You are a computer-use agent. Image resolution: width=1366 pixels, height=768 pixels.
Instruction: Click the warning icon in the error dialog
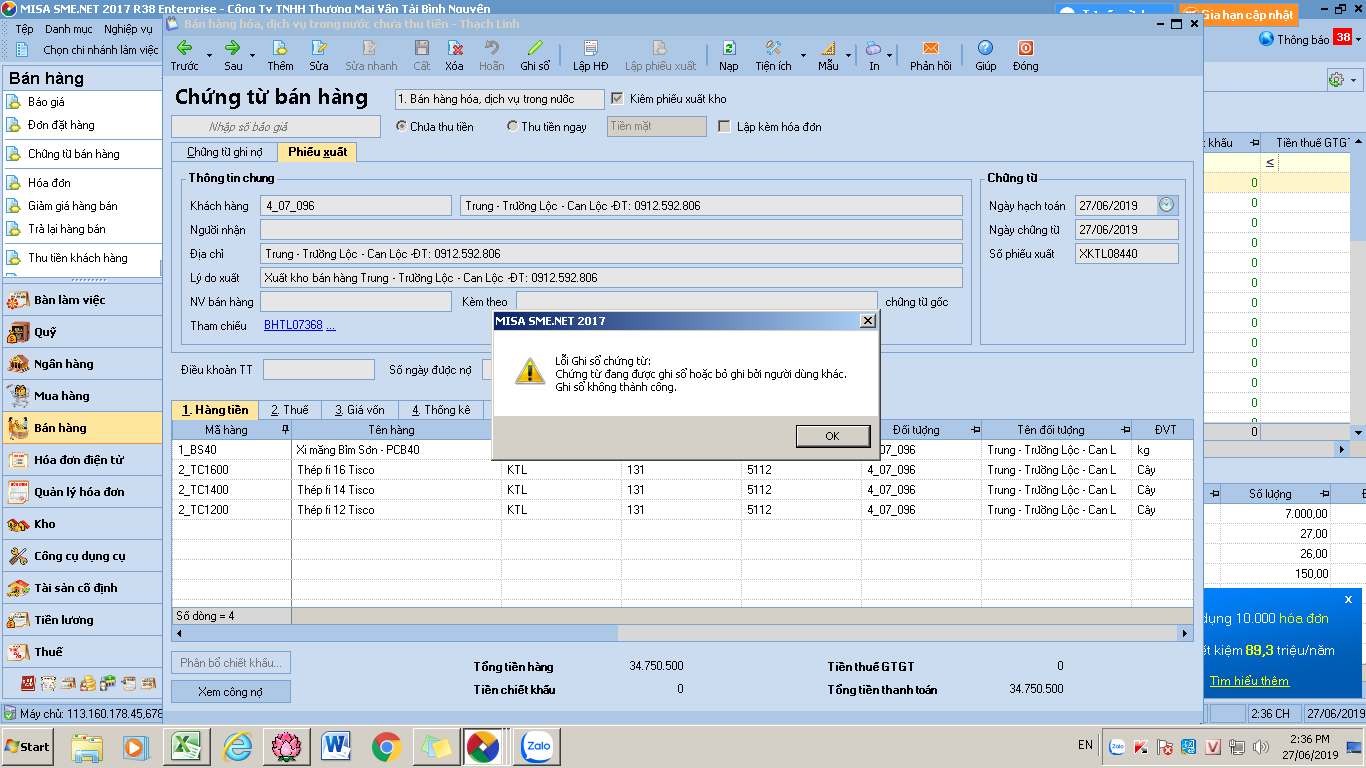(x=530, y=370)
